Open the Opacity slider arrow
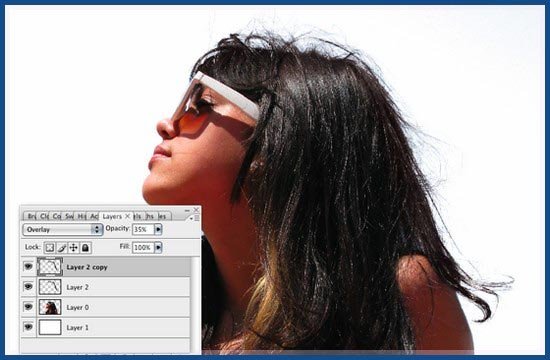The height and width of the screenshot is (360, 550). pyautogui.click(x=158, y=229)
